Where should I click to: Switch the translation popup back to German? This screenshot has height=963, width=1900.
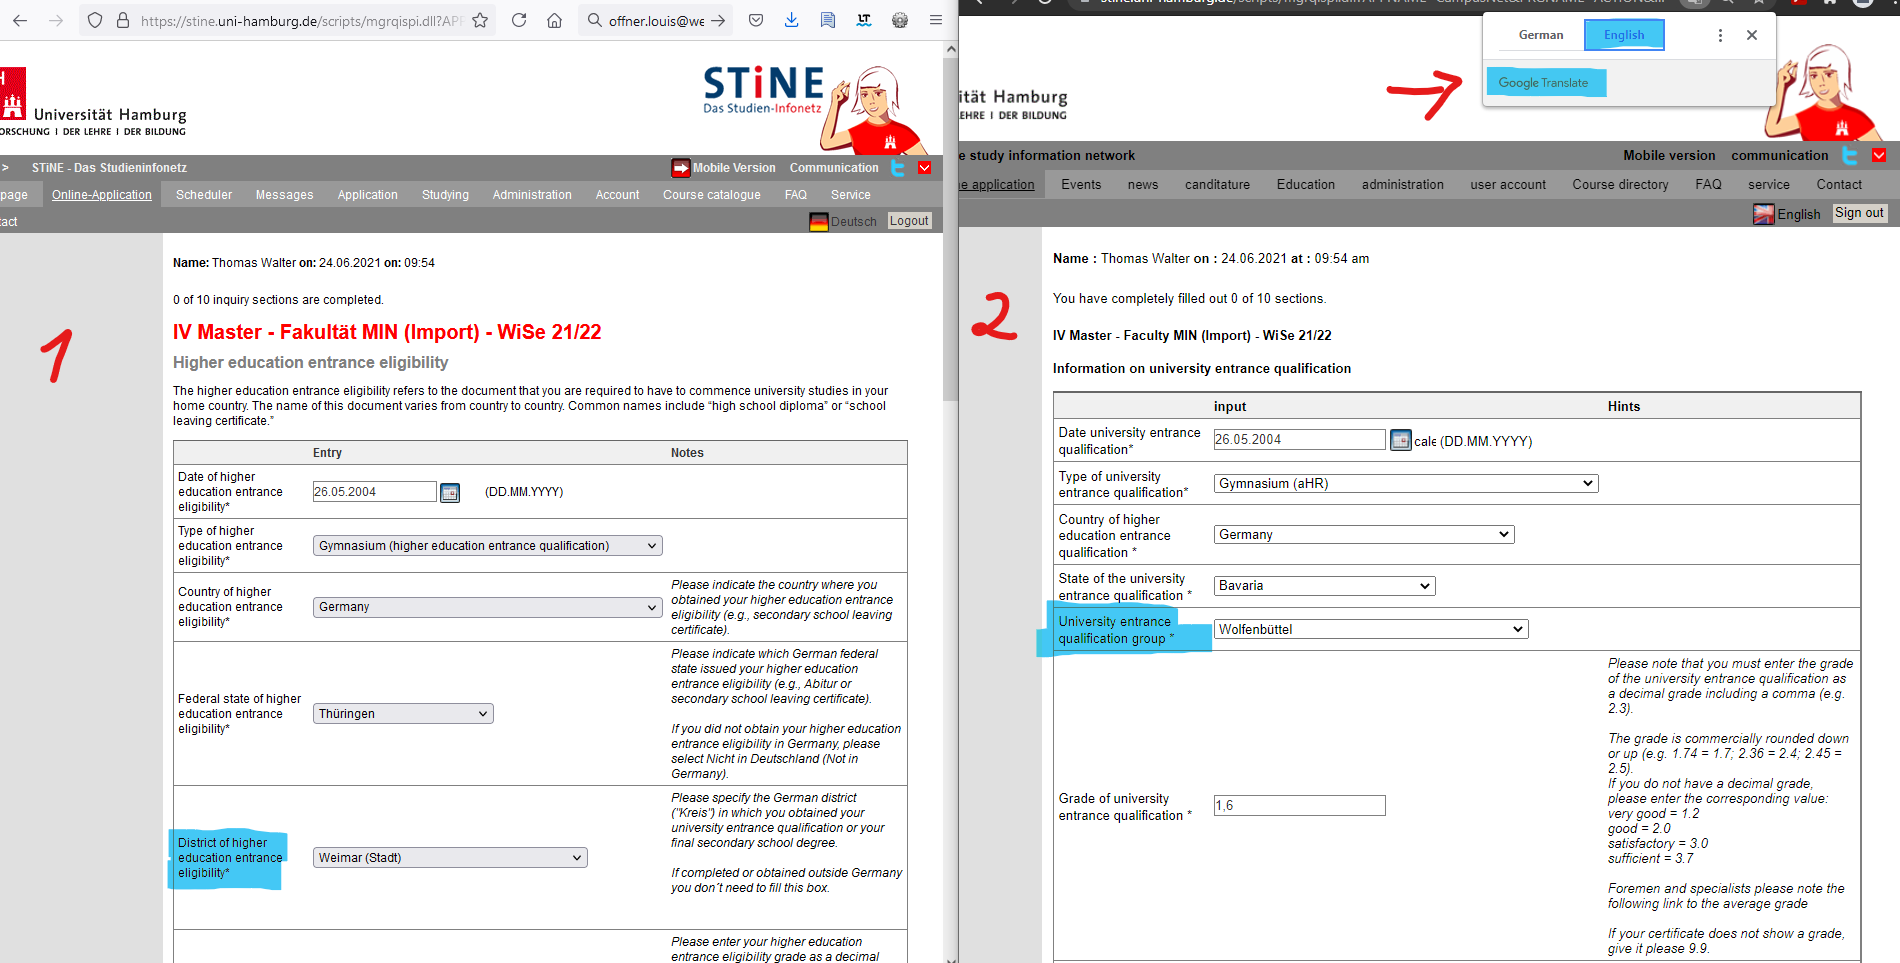click(x=1540, y=34)
